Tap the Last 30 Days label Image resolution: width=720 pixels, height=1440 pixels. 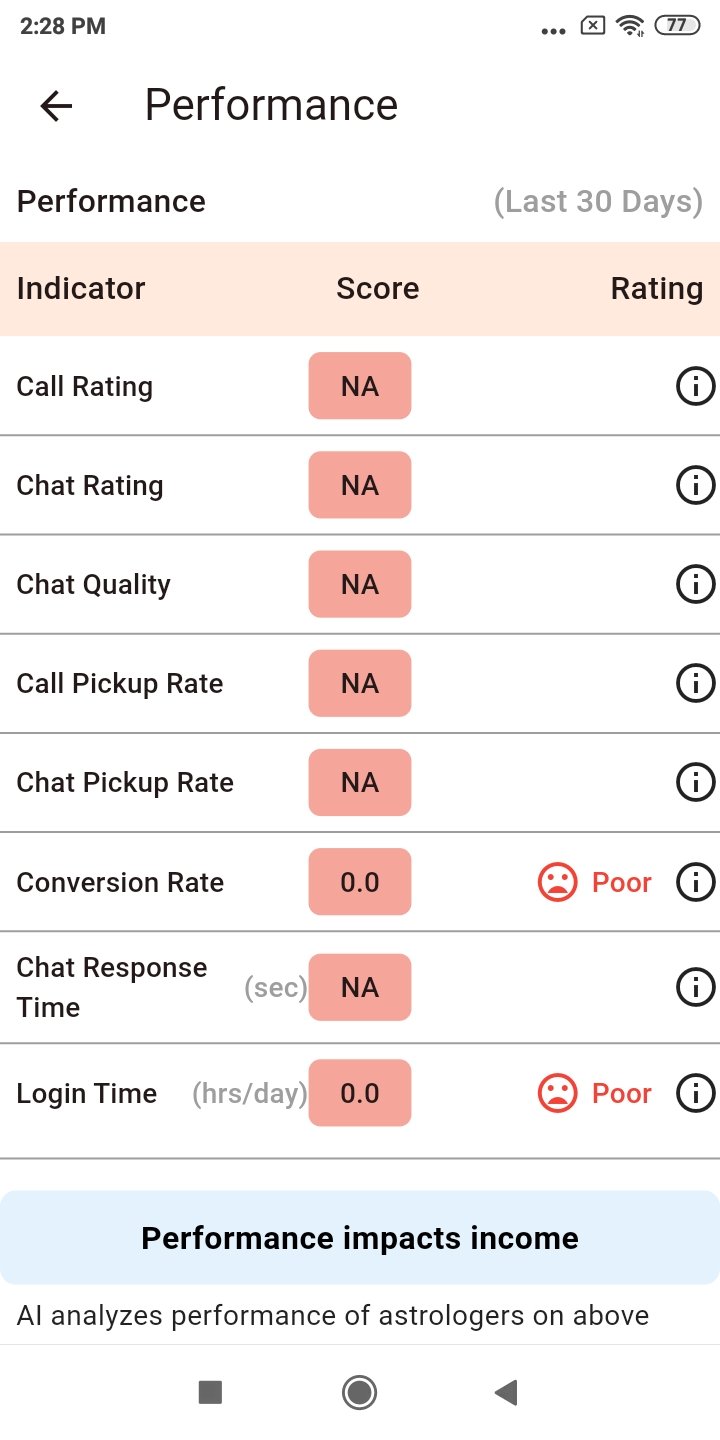pyautogui.click(x=598, y=202)
